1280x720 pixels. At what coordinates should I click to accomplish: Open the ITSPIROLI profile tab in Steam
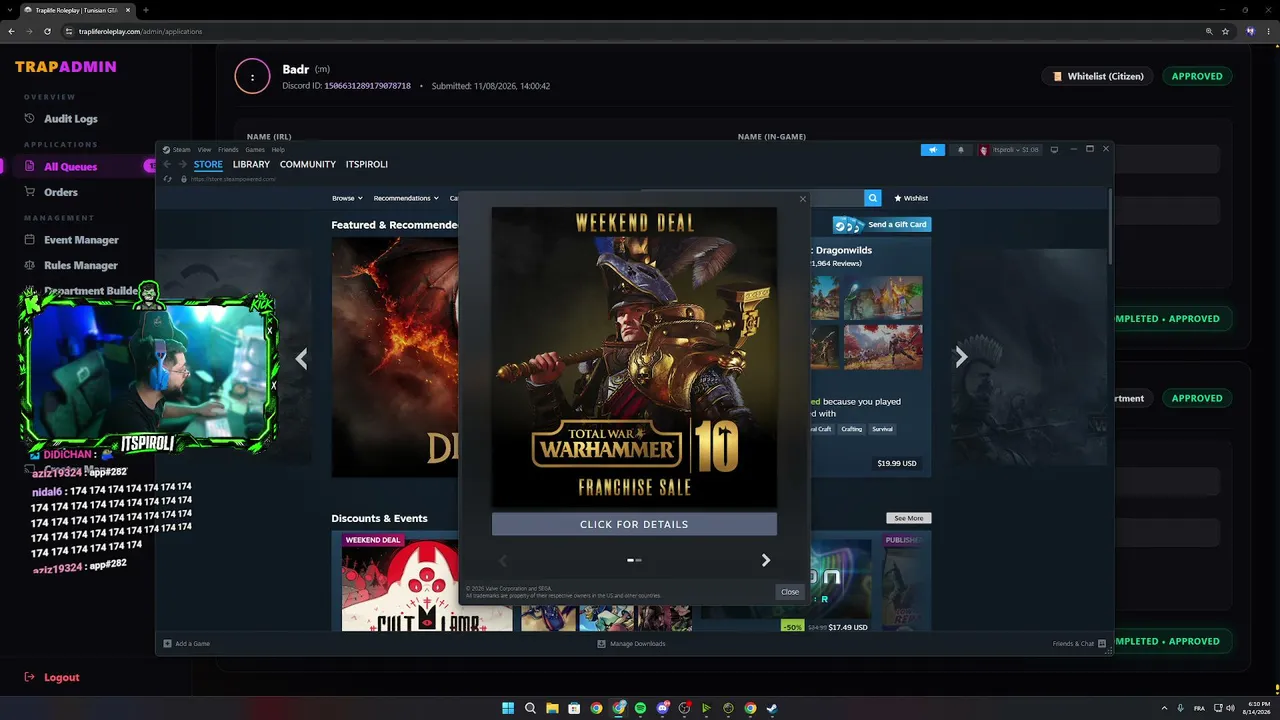[367, 165]
